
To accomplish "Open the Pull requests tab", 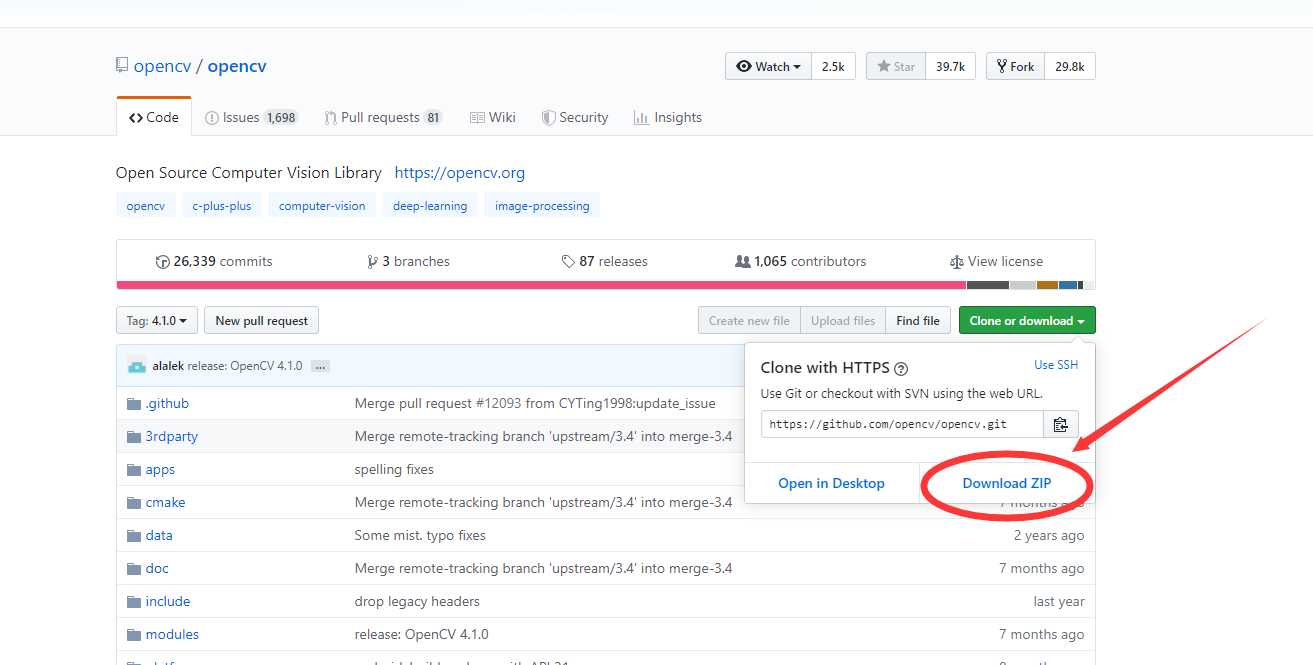I will pos(383,117).
